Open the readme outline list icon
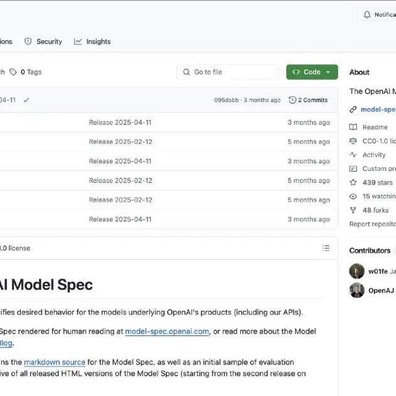Image resolution: width=396 pixels, height=396 pixels. click(326, 248)
